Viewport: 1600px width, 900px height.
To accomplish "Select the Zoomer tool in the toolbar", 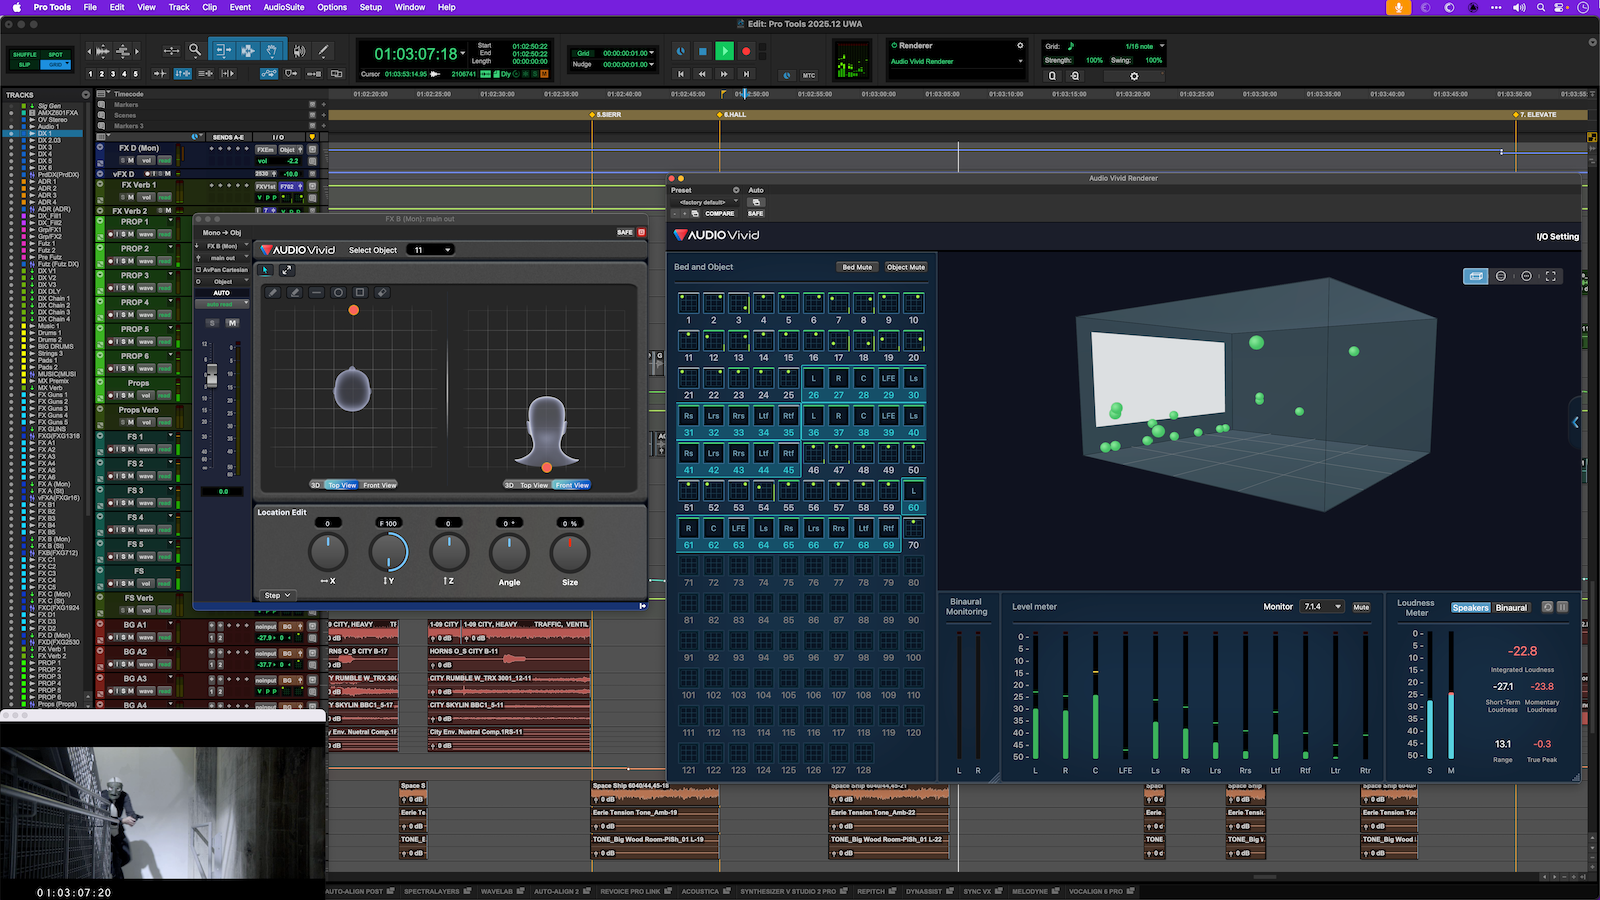I will 195,49.
